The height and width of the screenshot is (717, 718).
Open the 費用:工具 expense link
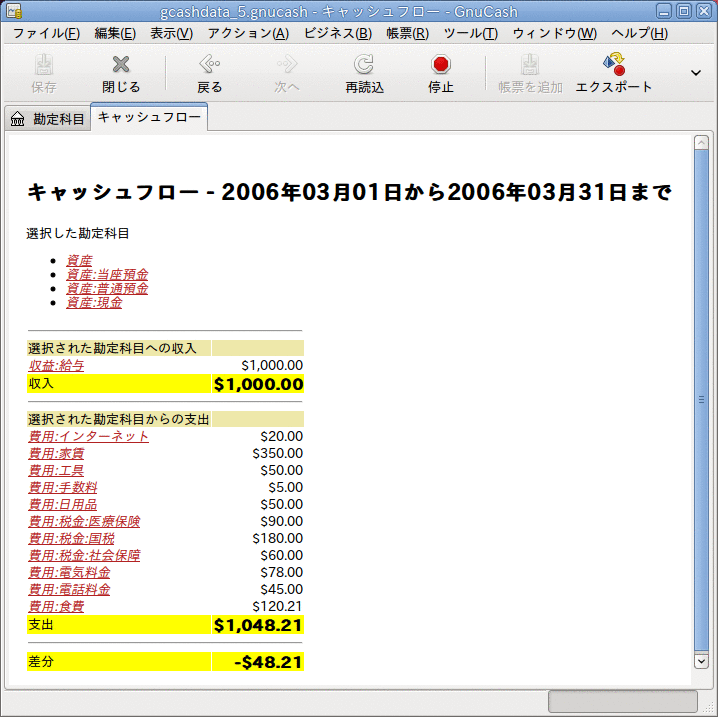[x=56, y=470]
